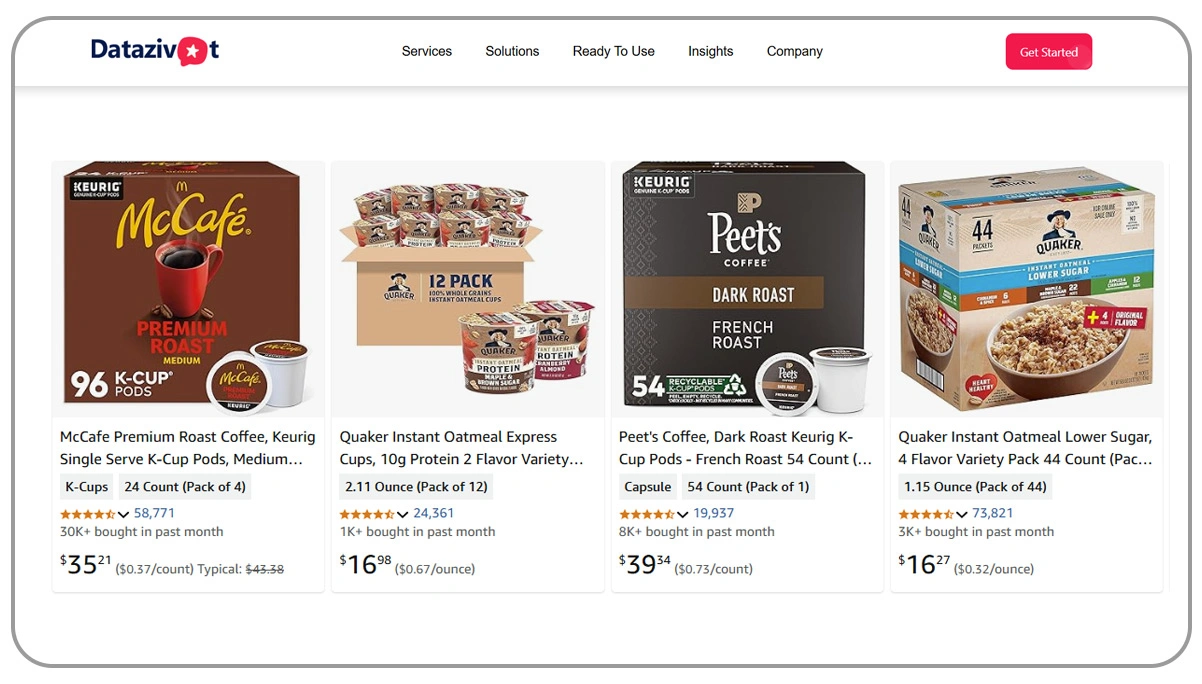Image resolution: width=1202 pixels, height=684 pixels.
Task: Open the Solutions menu
Action: (x=512, y=51)
